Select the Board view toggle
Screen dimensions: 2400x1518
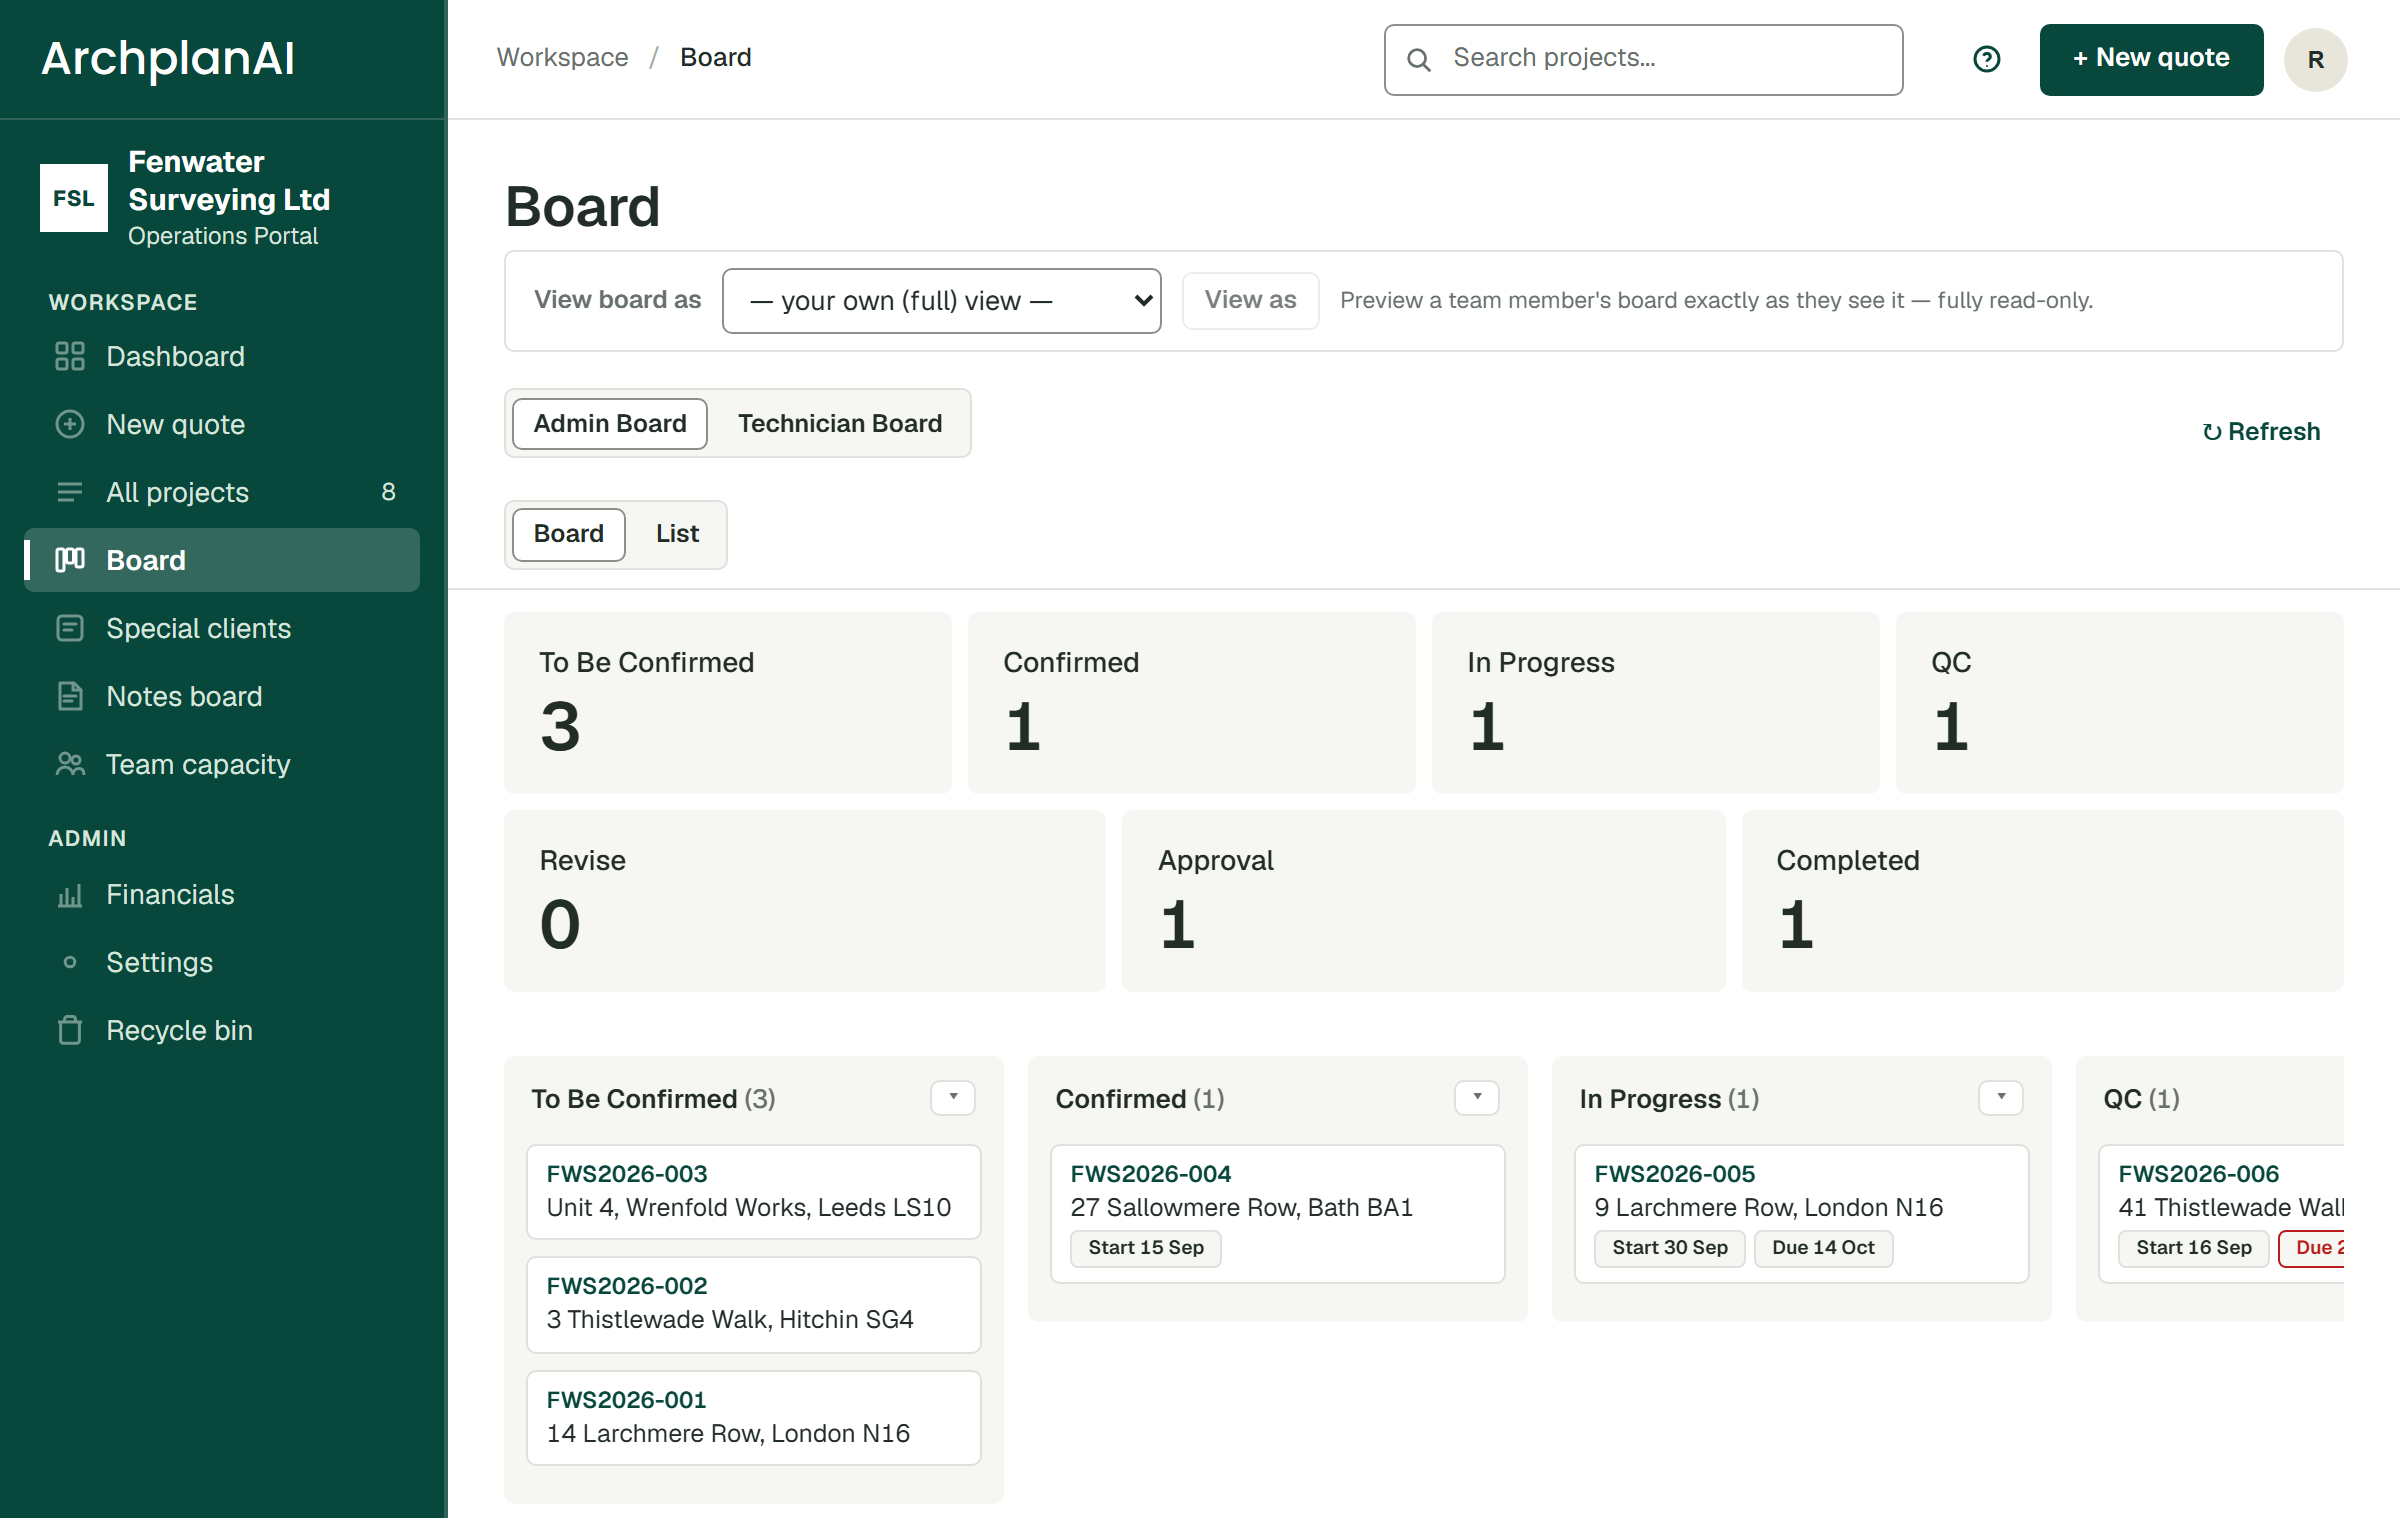pos(569,534)
